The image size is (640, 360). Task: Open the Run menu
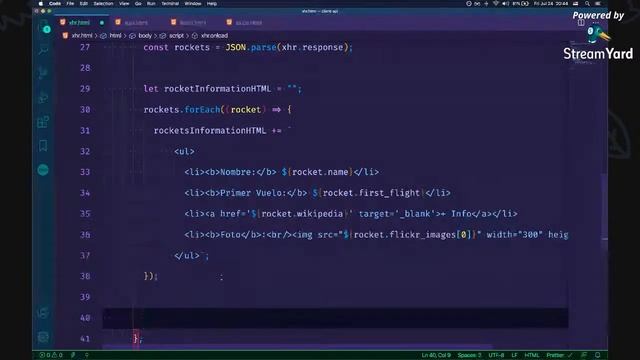pyautogui.click(x=151, y=3)
